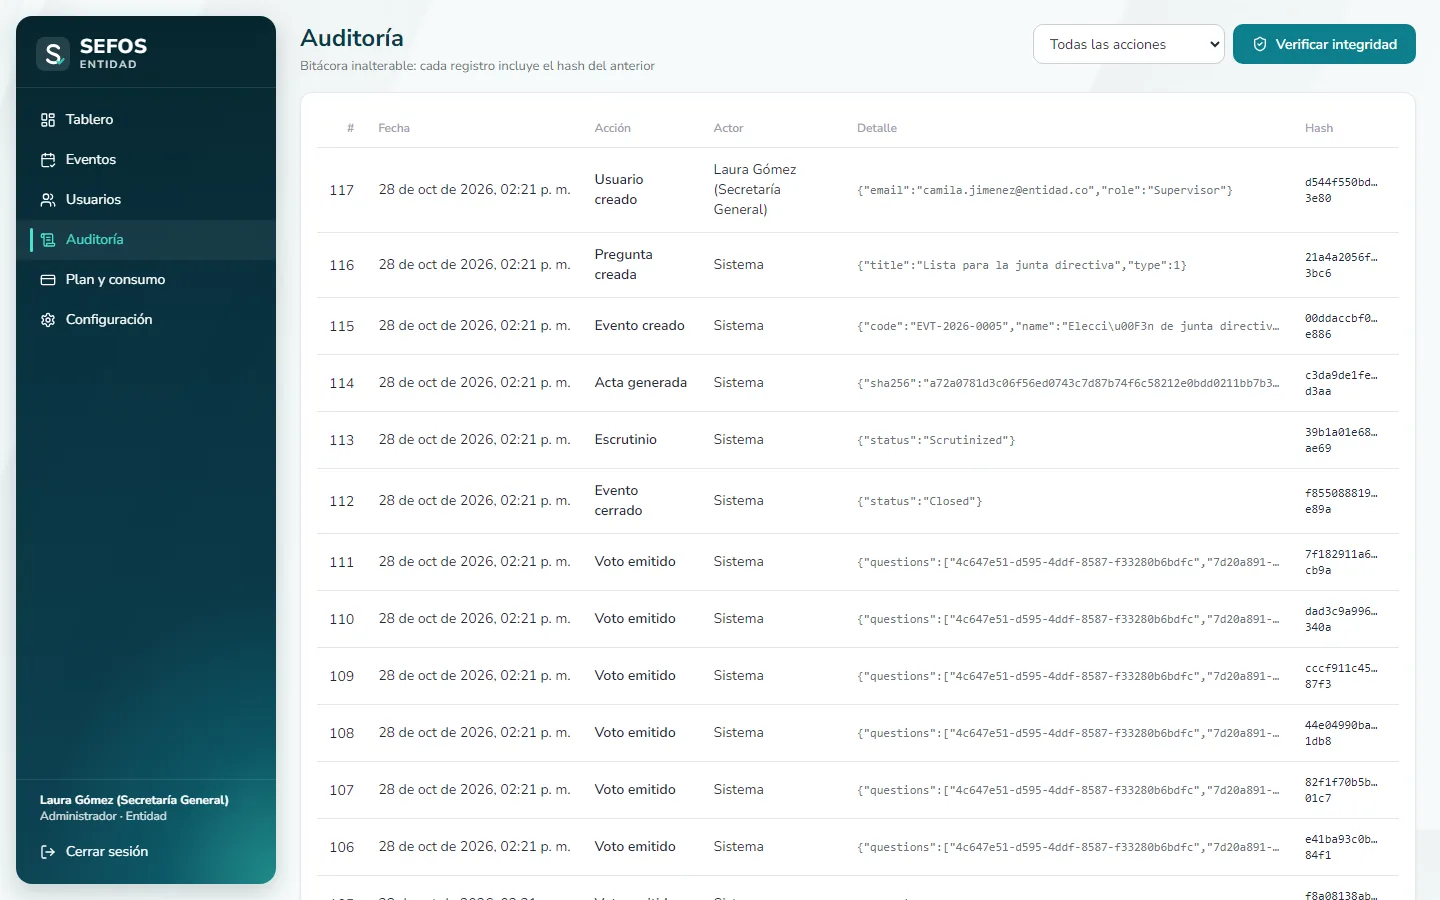Image resolution: width=1440 pixels, height=900 pixels.
Task: Click the Detalle column header
Action: [877, 128]
